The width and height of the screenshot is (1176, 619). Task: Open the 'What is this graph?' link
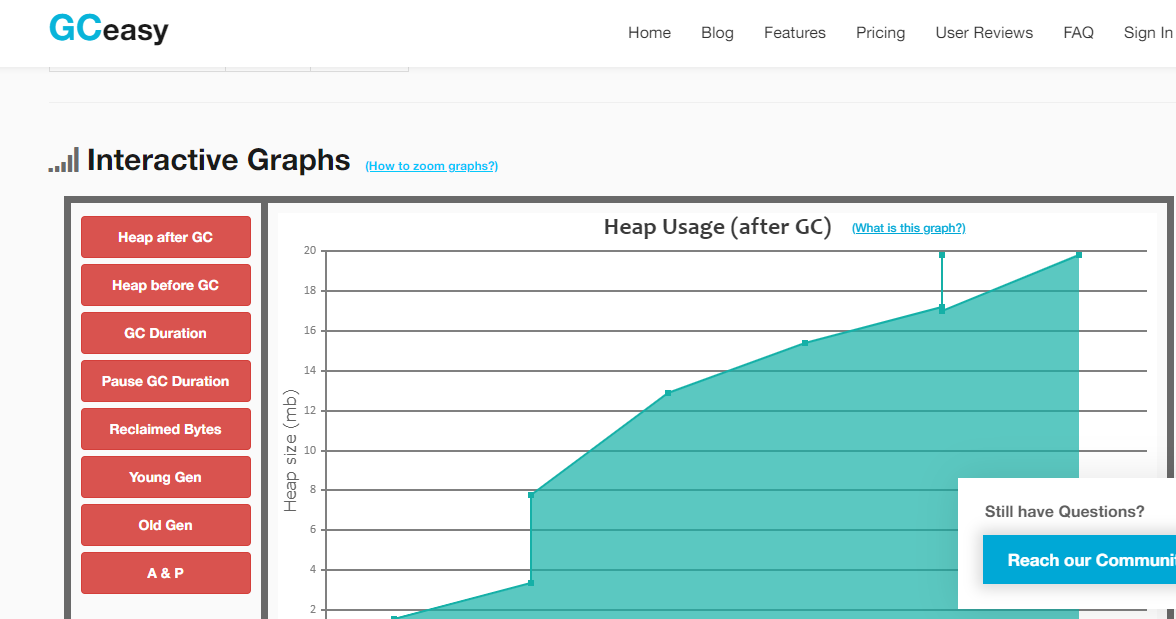pos(908,228)
